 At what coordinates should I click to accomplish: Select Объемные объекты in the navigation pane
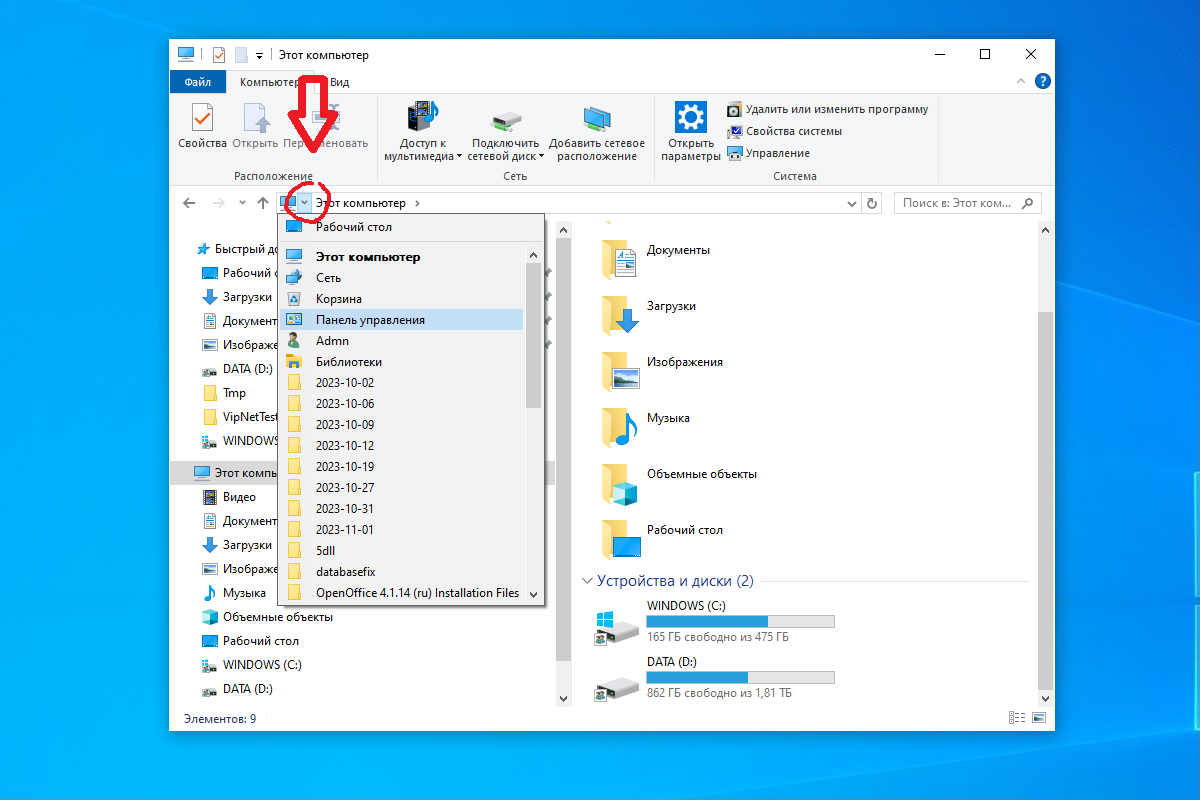click(267, 617)
